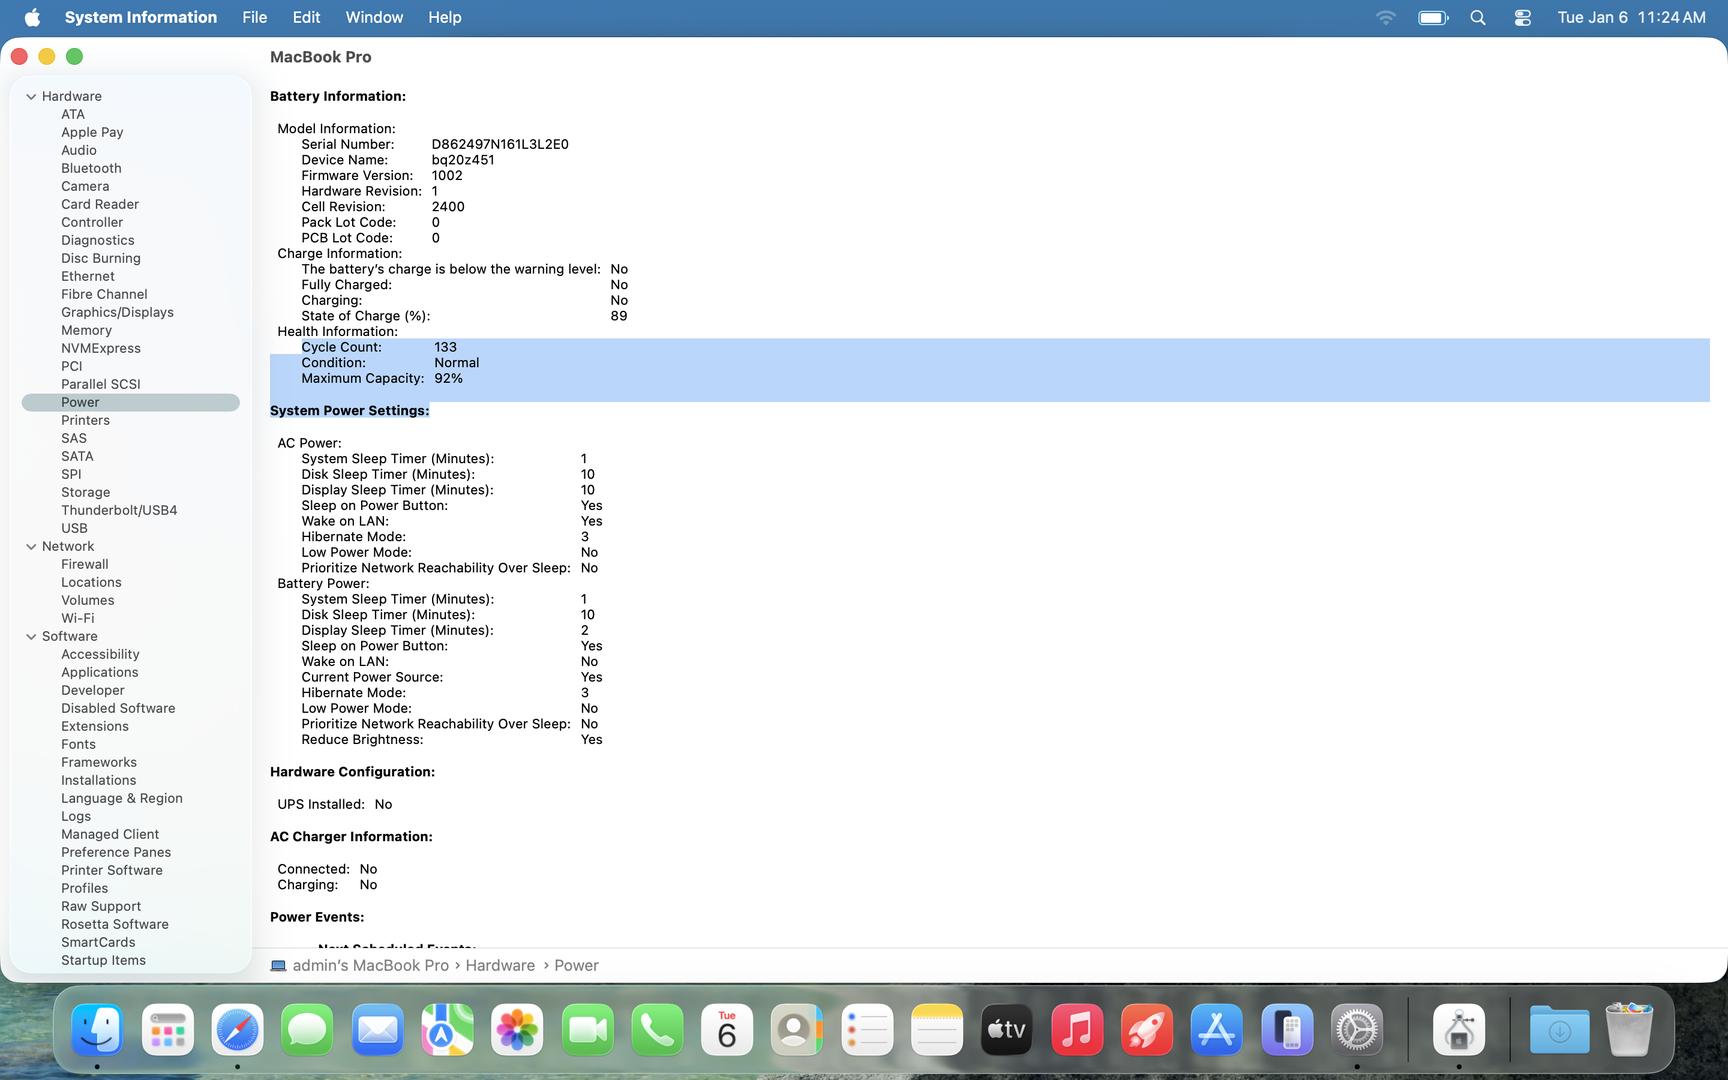
Task: Click the battery status icon in the menu bar
Action: point(1433,17)
